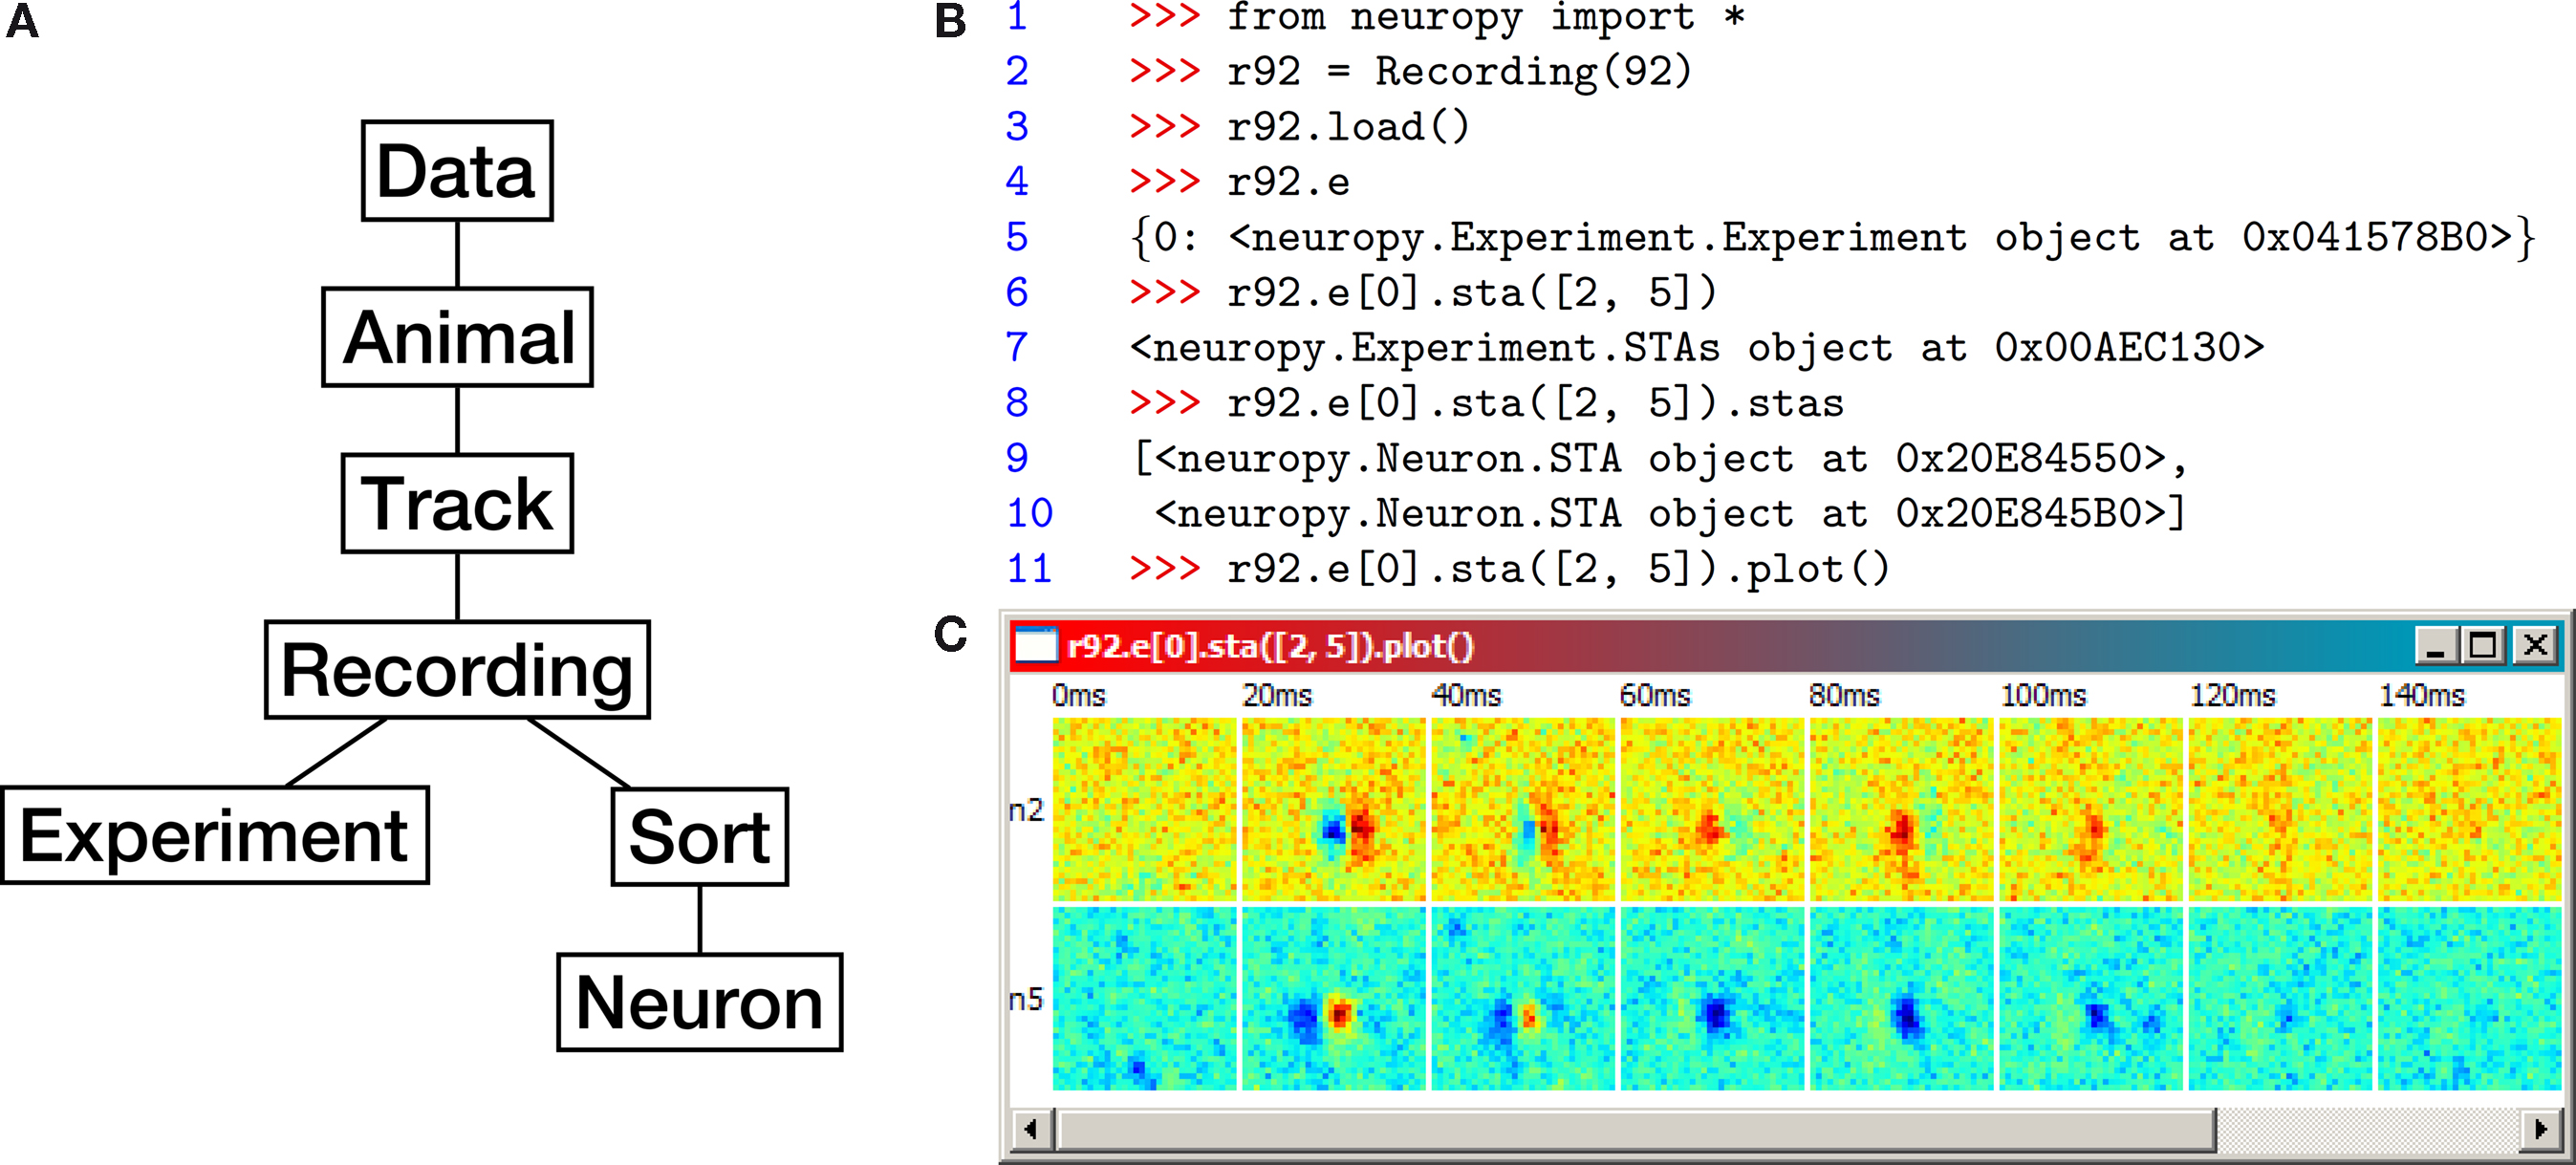Click the STAs object output on line 7
Image resolution: width=2576 pixels, height=1165 pixels.
[x=1696, y=348]
